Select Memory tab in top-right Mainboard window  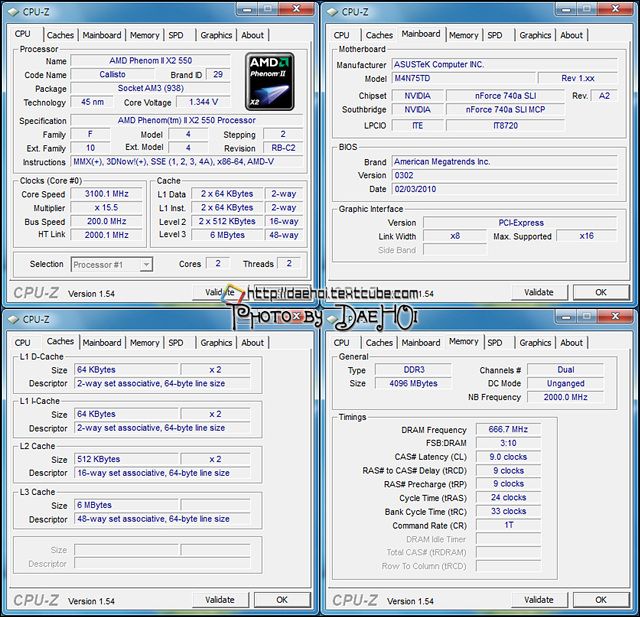coord(463,35)
